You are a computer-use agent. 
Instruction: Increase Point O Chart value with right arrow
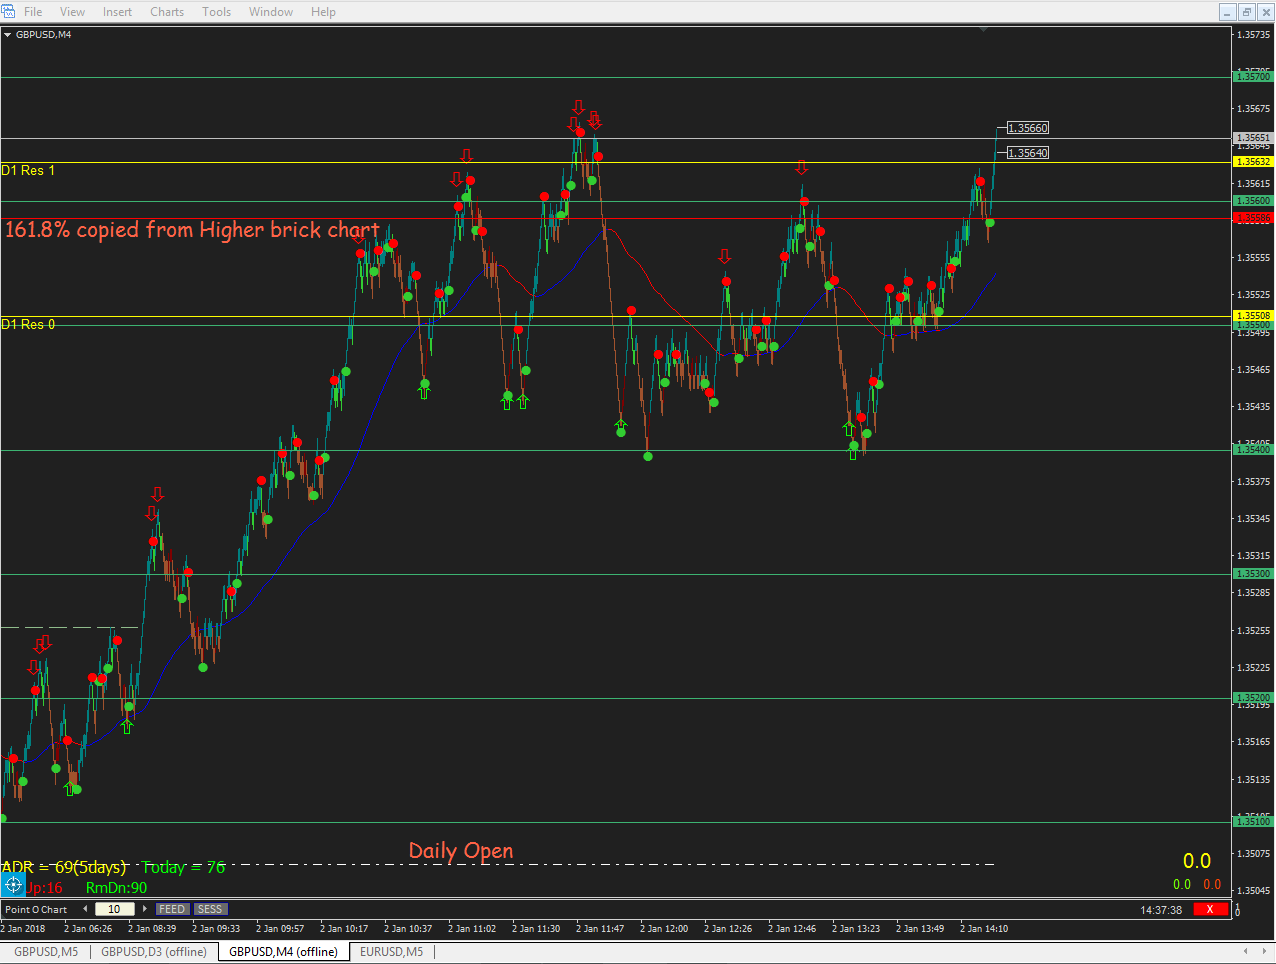[x=144, y=909]
